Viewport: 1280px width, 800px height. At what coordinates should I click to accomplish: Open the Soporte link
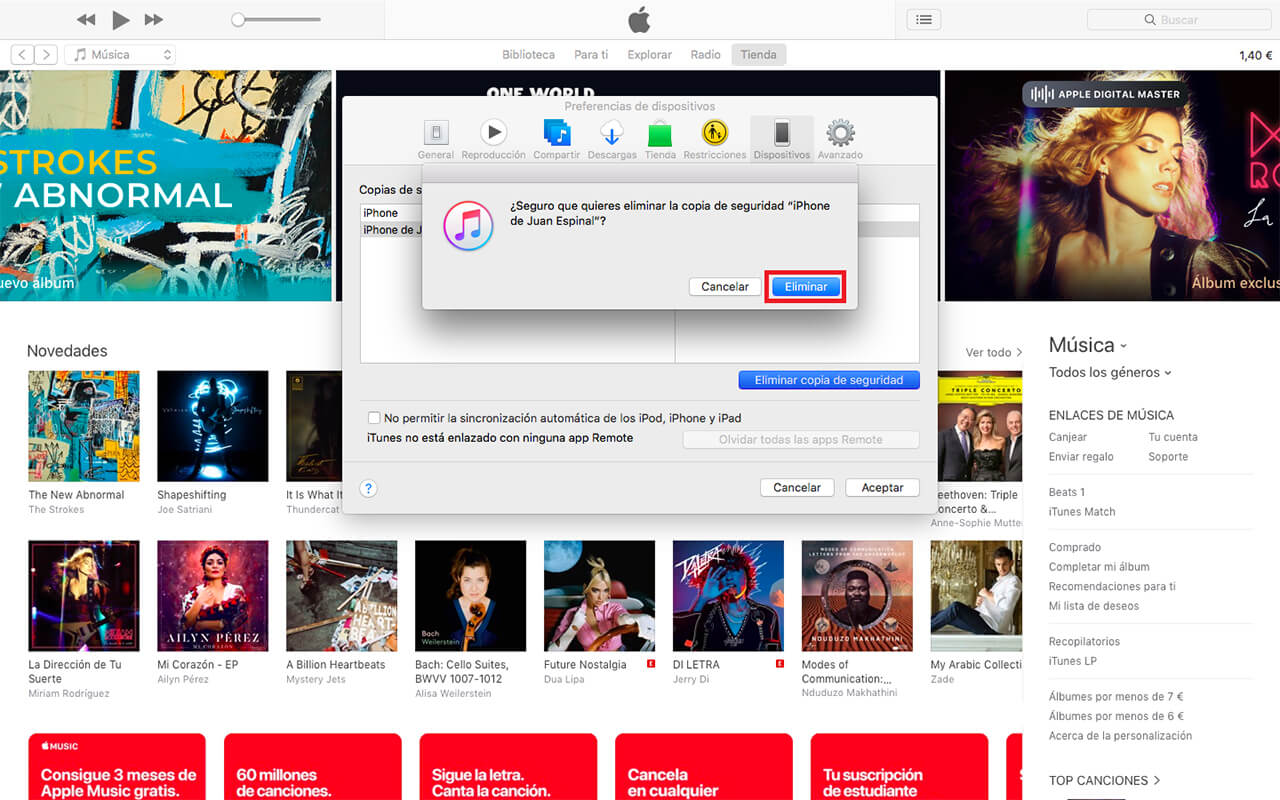point(1168,457)
